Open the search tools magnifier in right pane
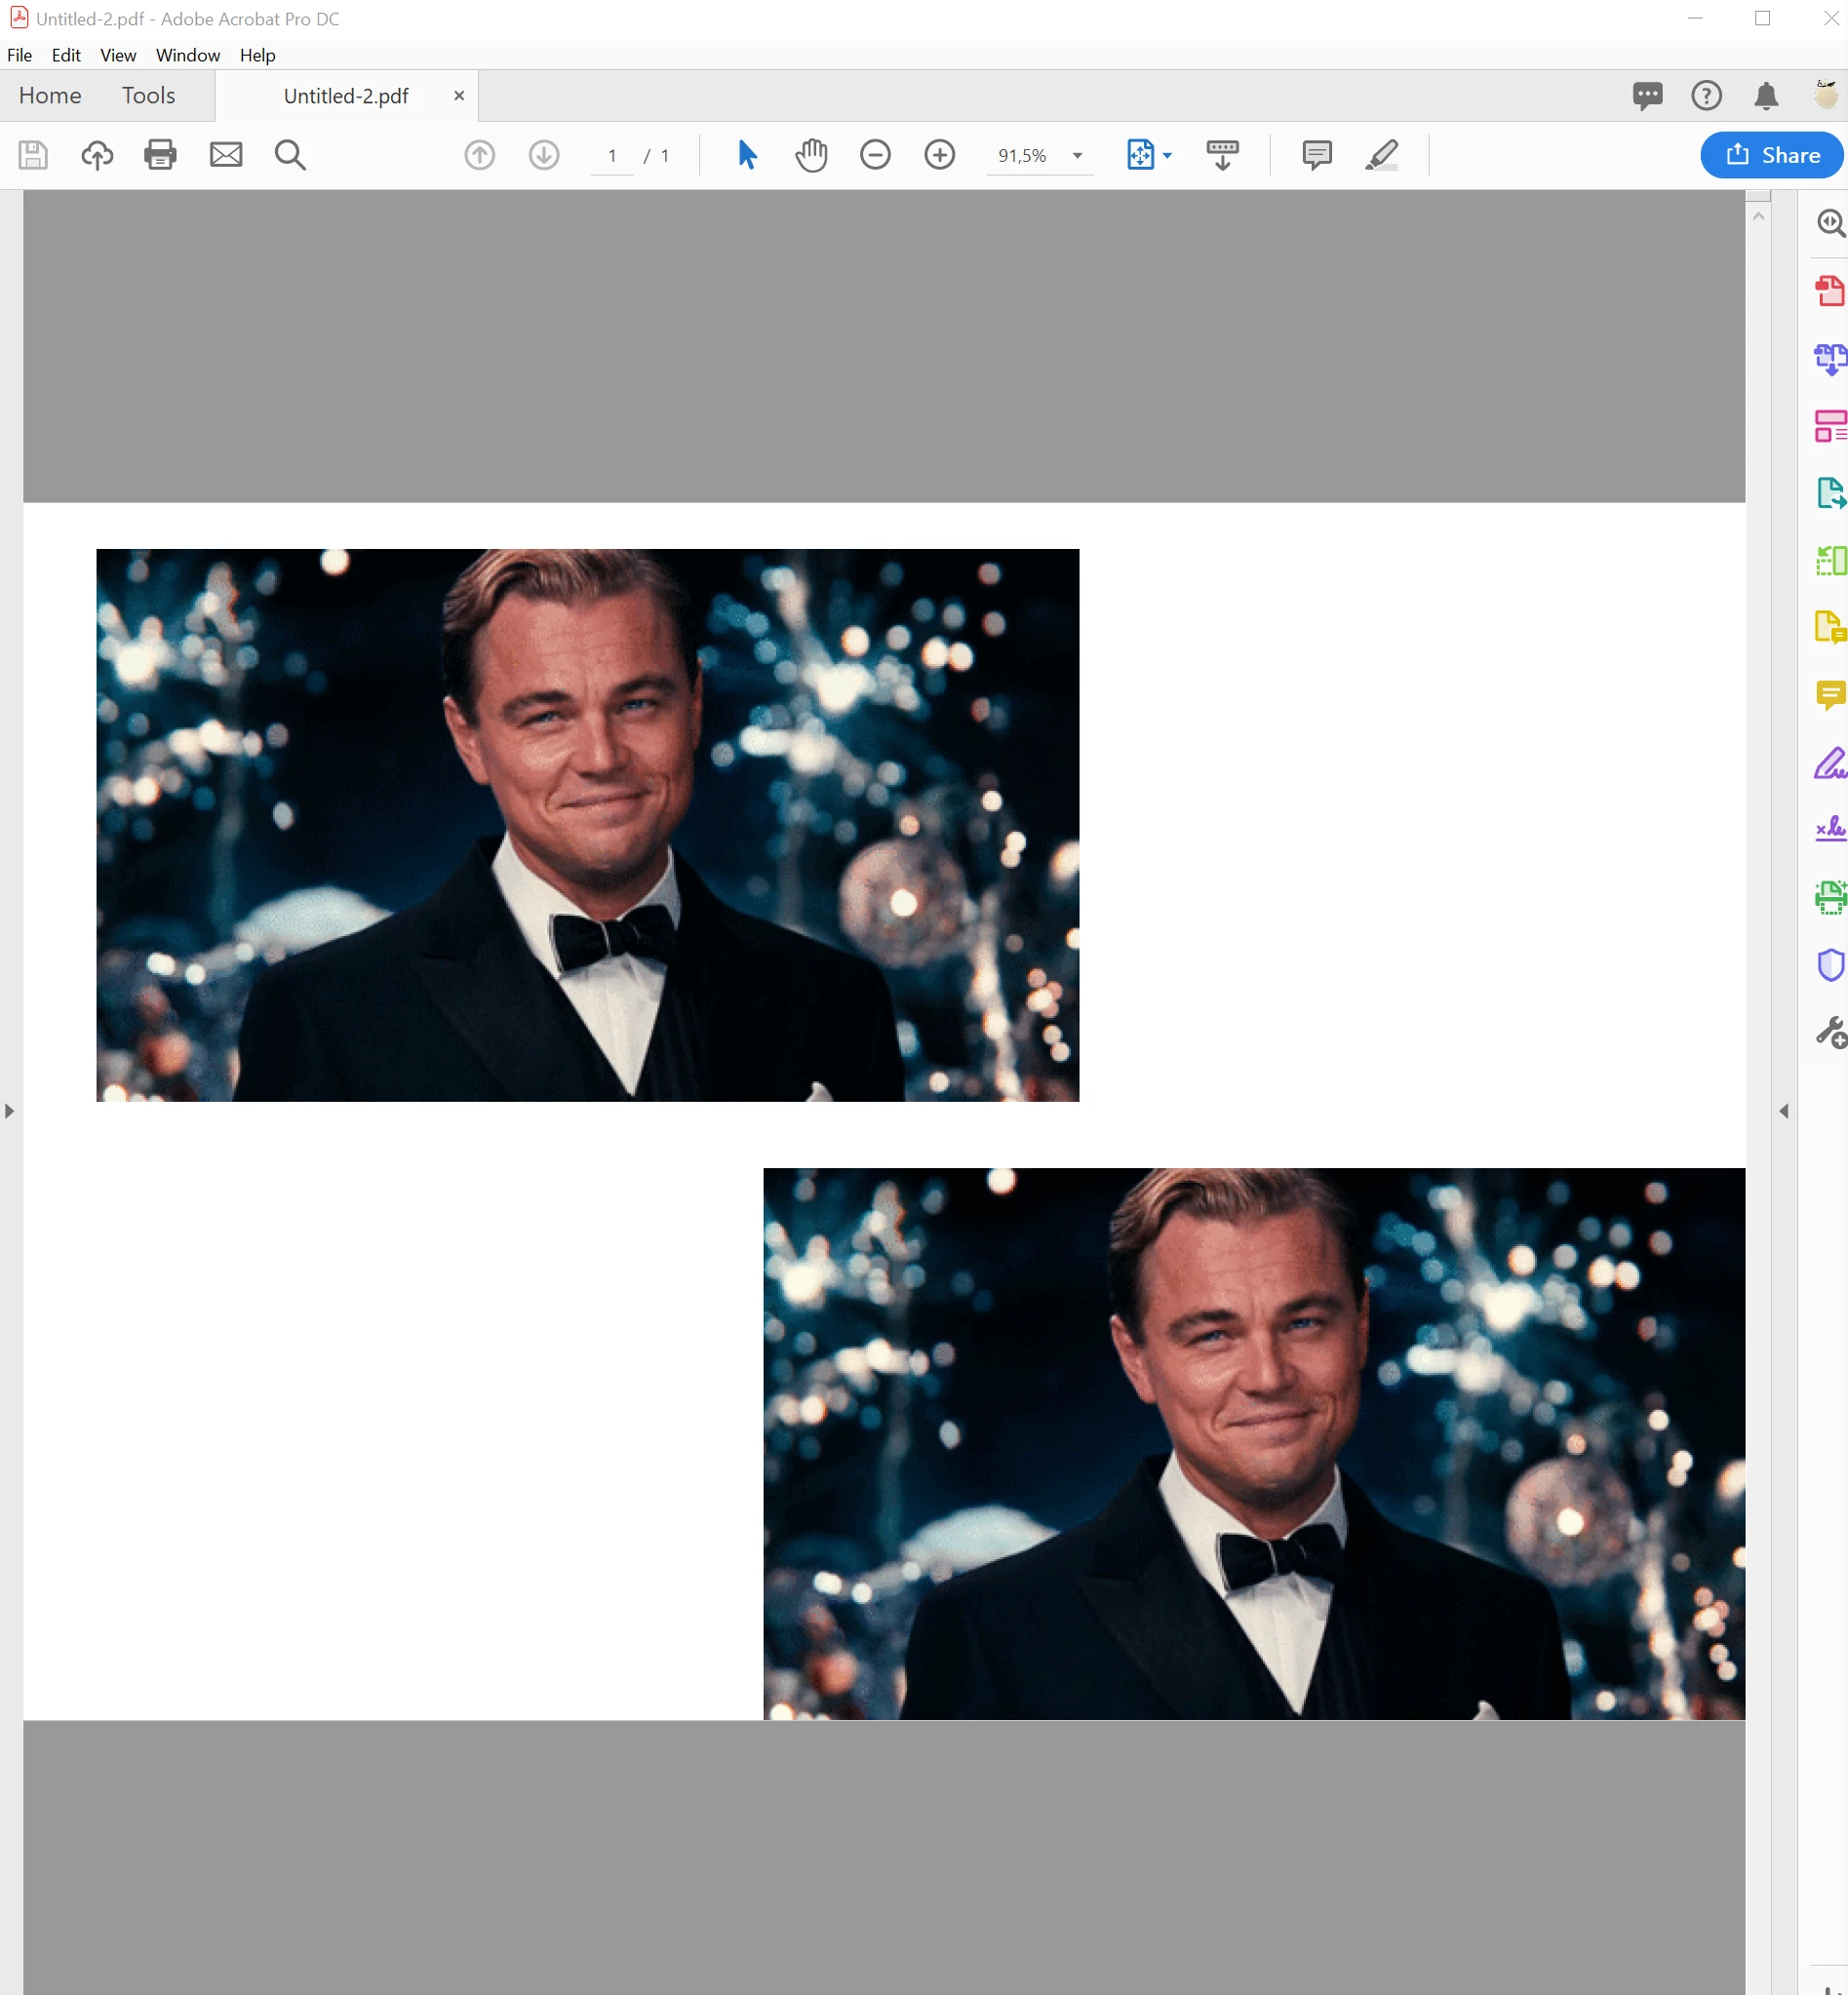 (1831, 222)
